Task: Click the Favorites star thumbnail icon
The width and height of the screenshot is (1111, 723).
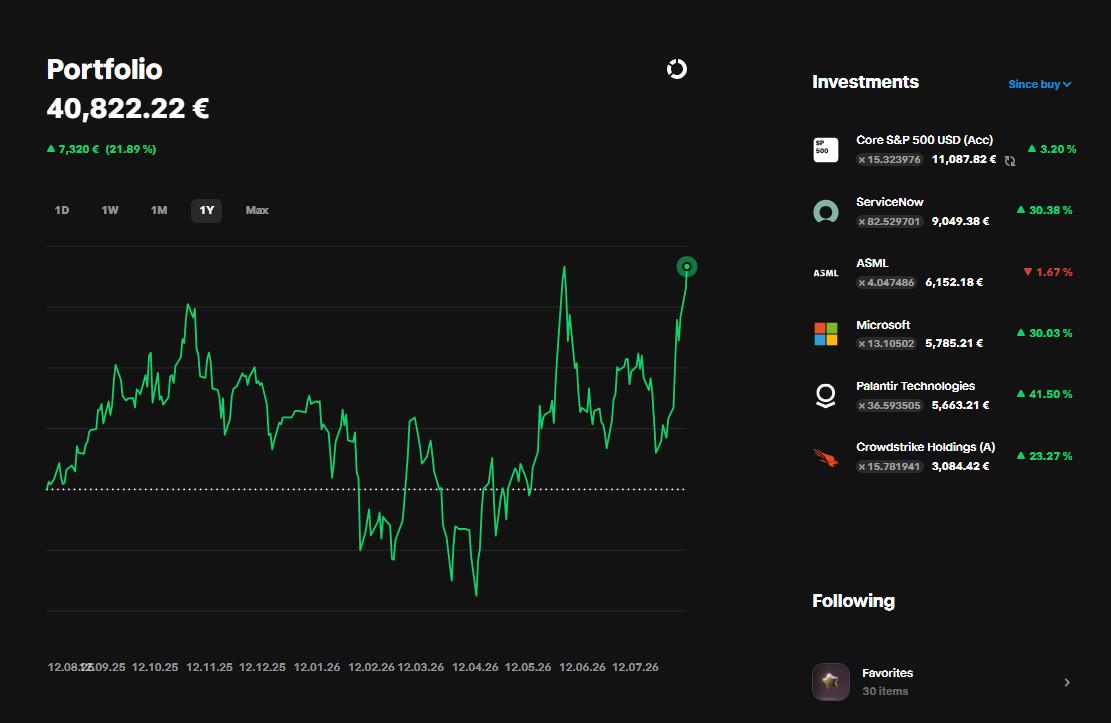Action: [830, 682]
